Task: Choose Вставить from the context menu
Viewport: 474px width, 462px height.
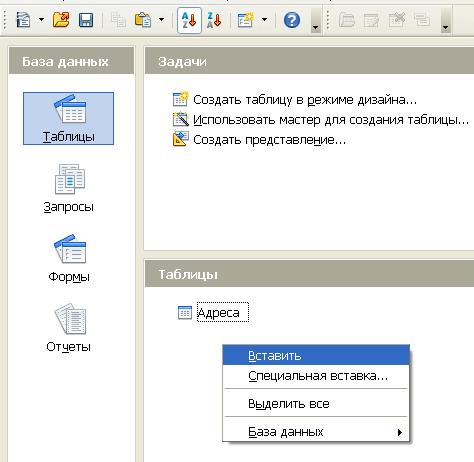Action: [x=316, y=355]
